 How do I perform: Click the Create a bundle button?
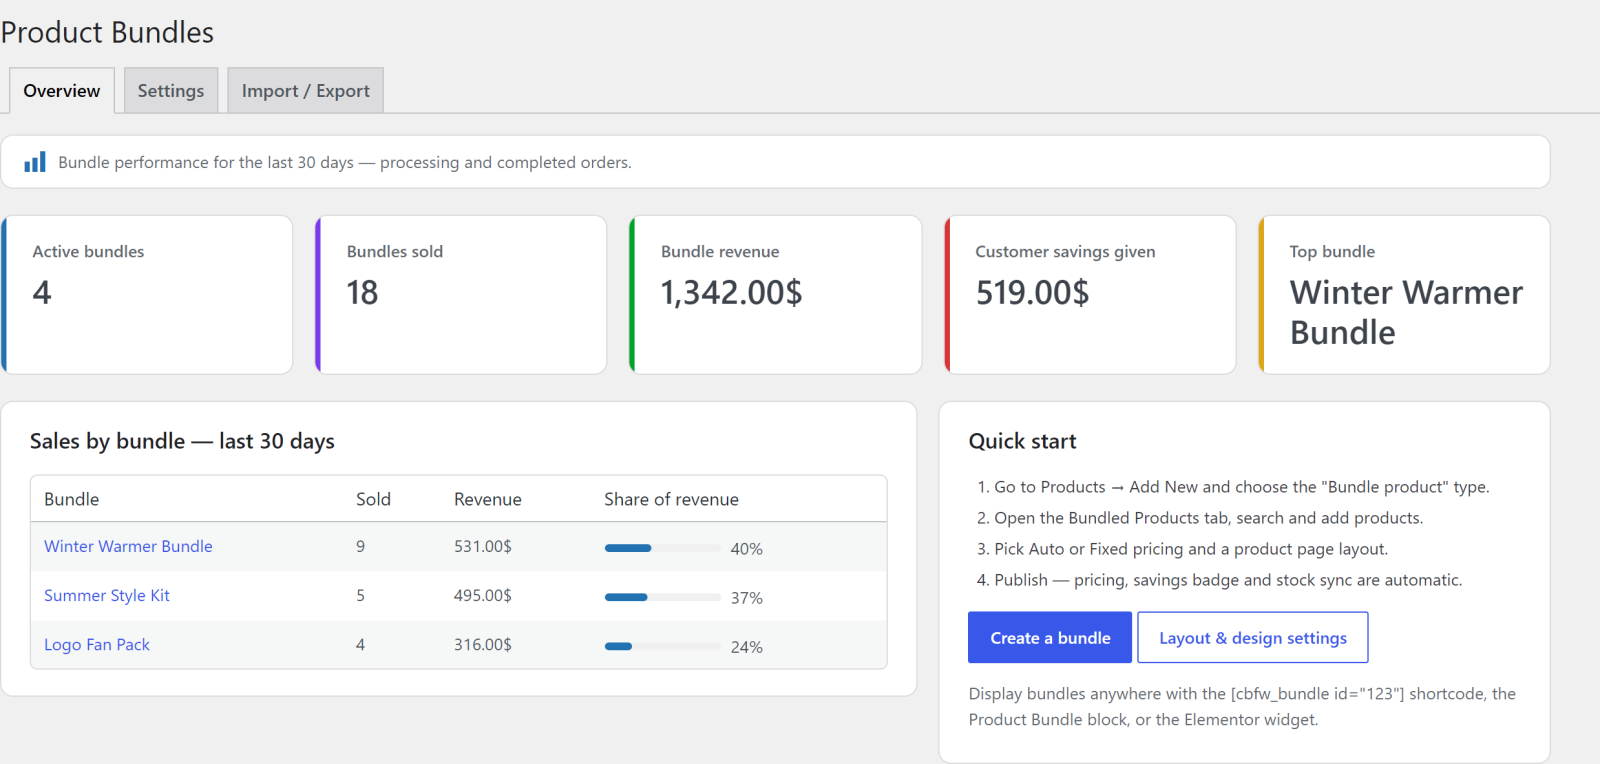1050,638
